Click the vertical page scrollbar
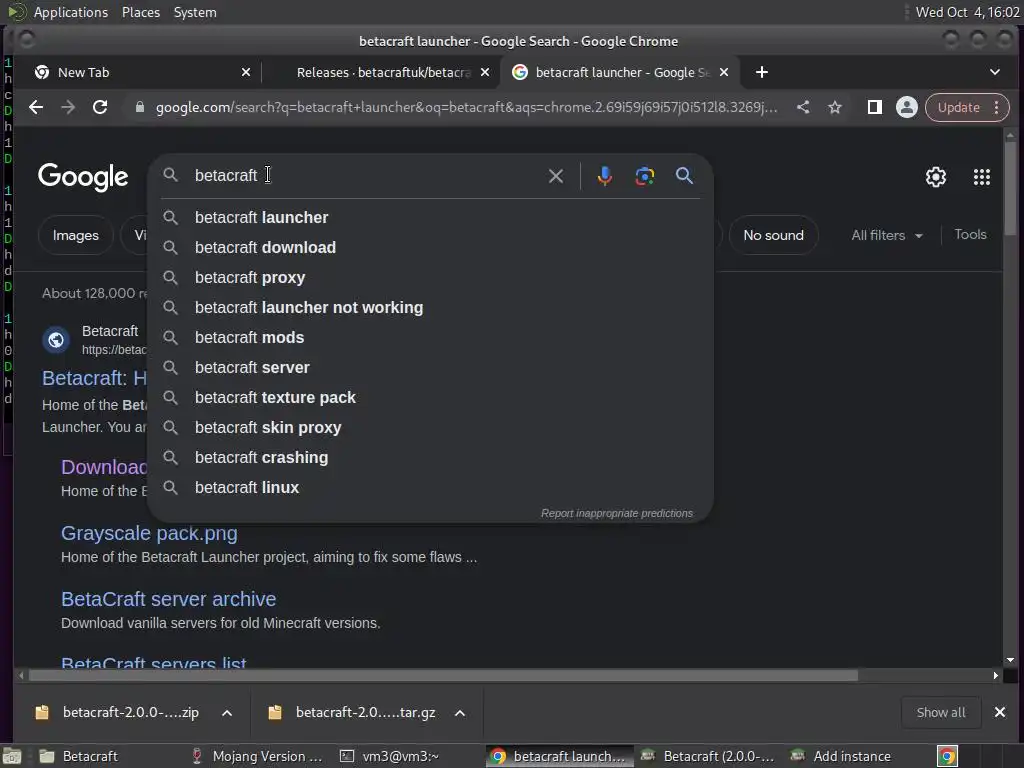Viewport: 1024px width, 768px height. pyautogui.click(x=1010, y=190)
